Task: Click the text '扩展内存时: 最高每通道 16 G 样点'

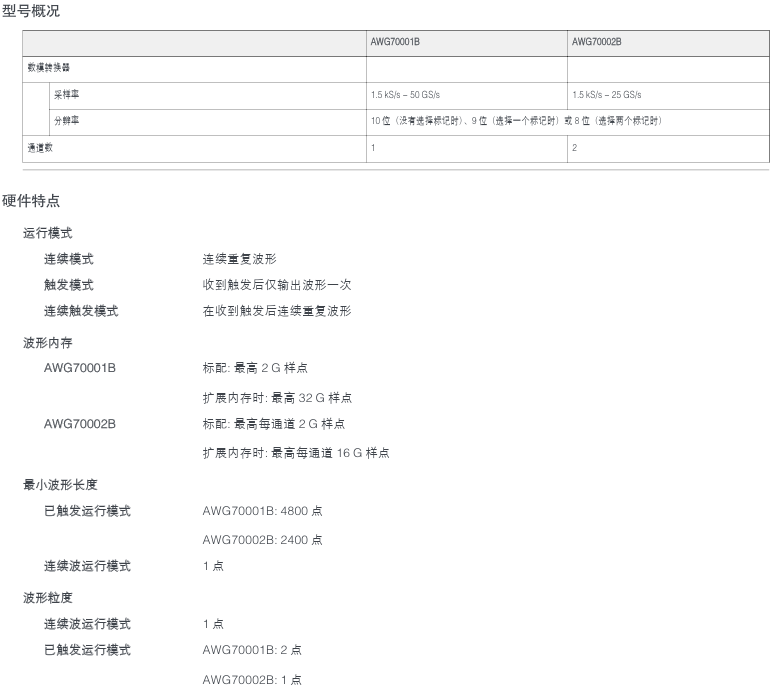Action: [296, 453]
